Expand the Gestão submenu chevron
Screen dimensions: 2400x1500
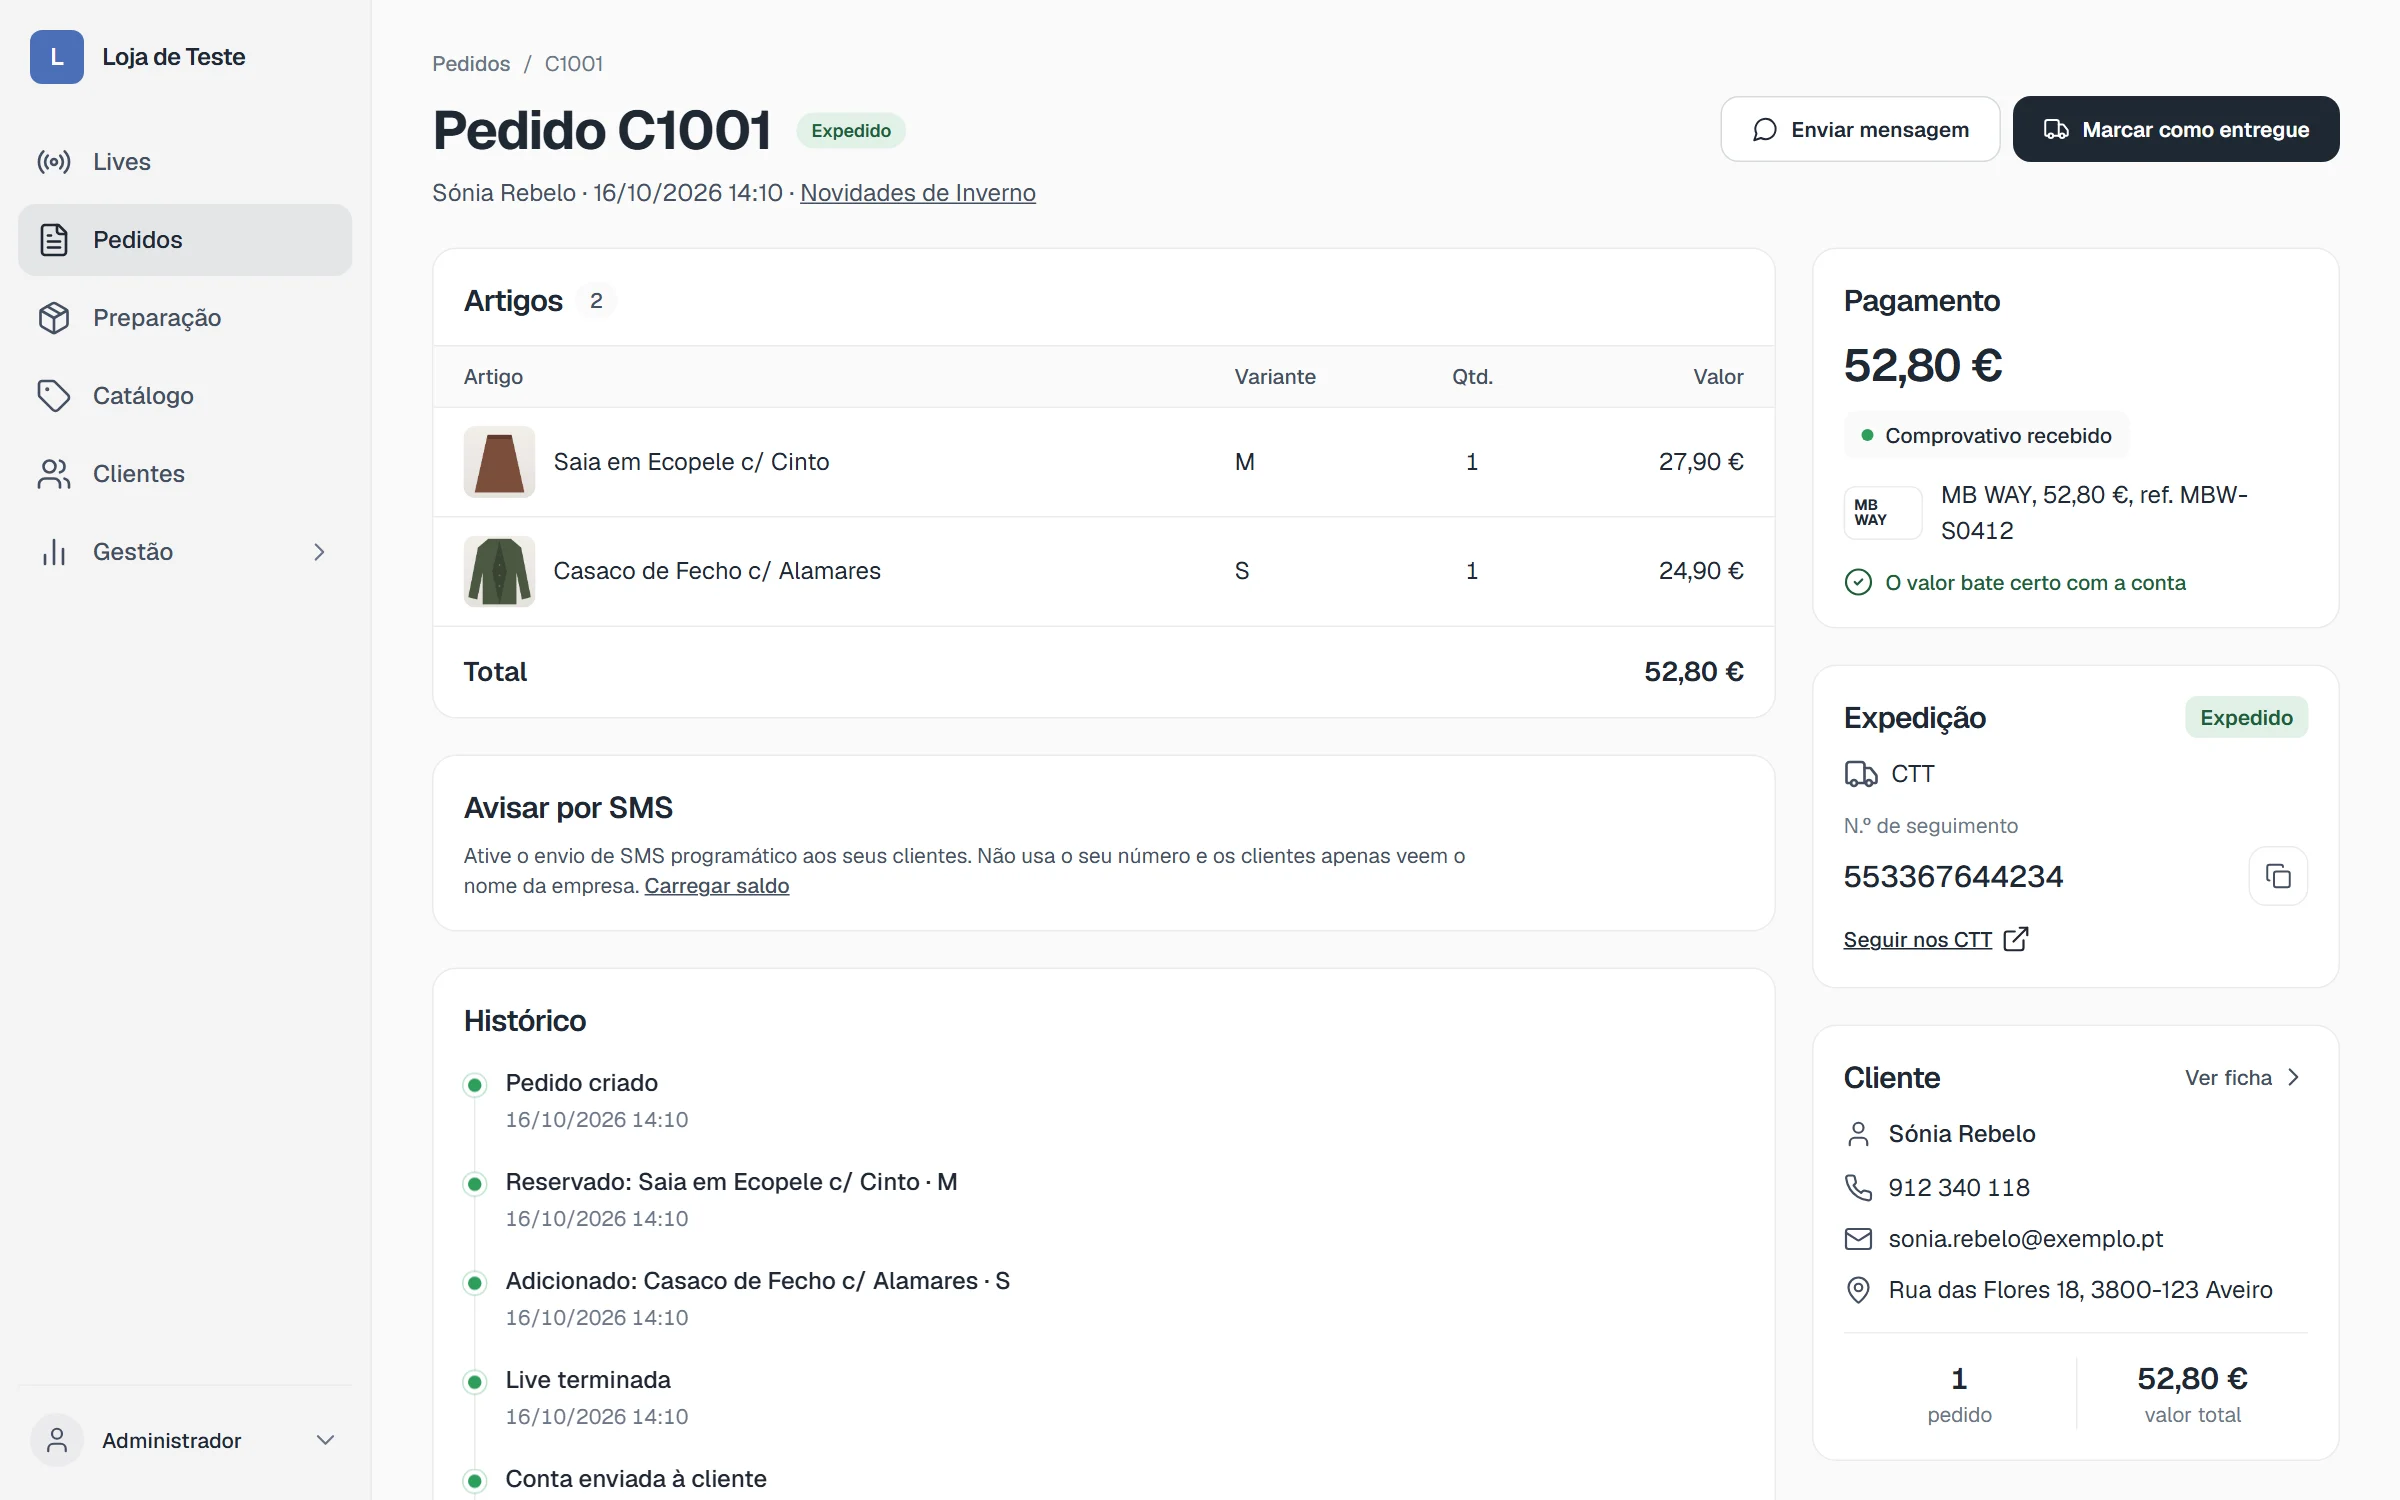point(319,552)
